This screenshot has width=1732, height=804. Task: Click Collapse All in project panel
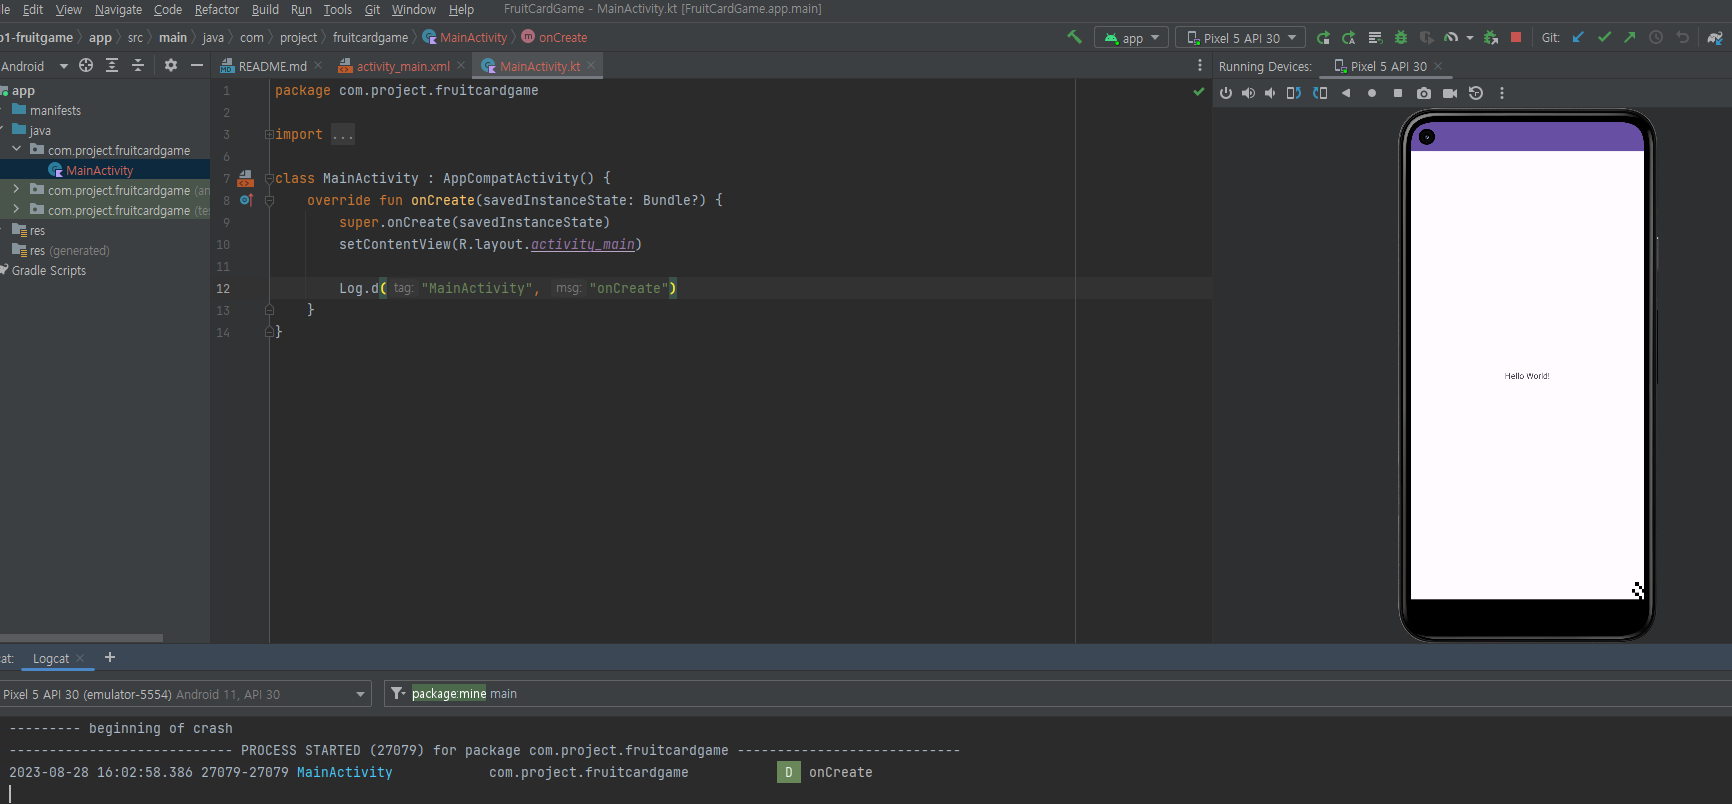tap(138, 65)
